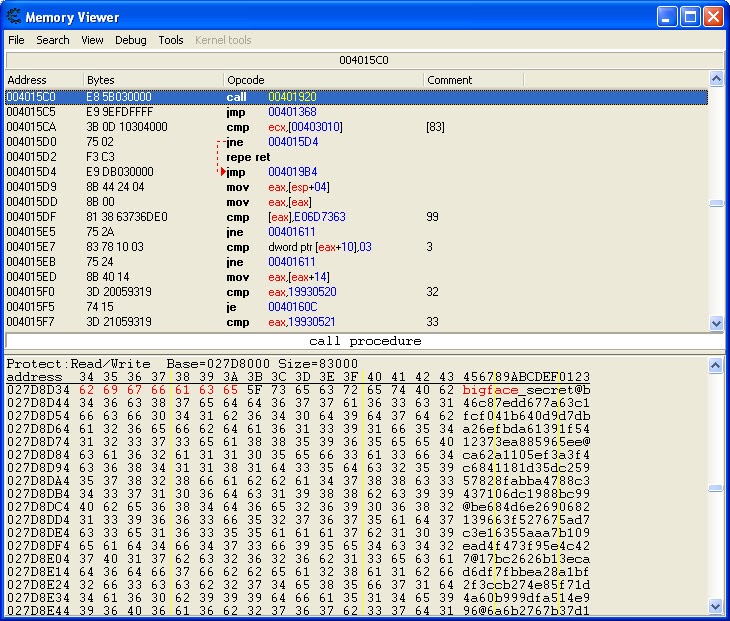Open the Tools menu
This screenshot has width=730, height=621.
click(171, 40)
